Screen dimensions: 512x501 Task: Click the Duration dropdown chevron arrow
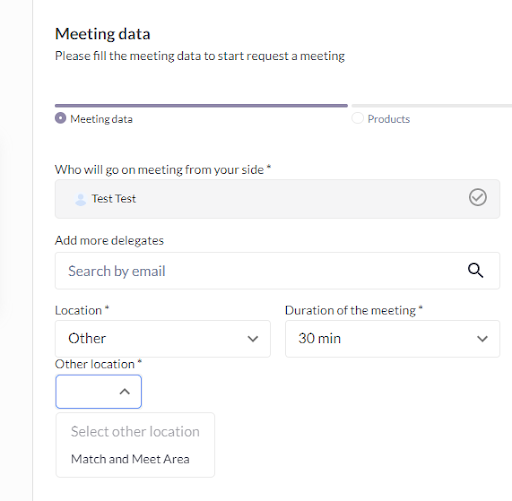(x=482, y=339)
